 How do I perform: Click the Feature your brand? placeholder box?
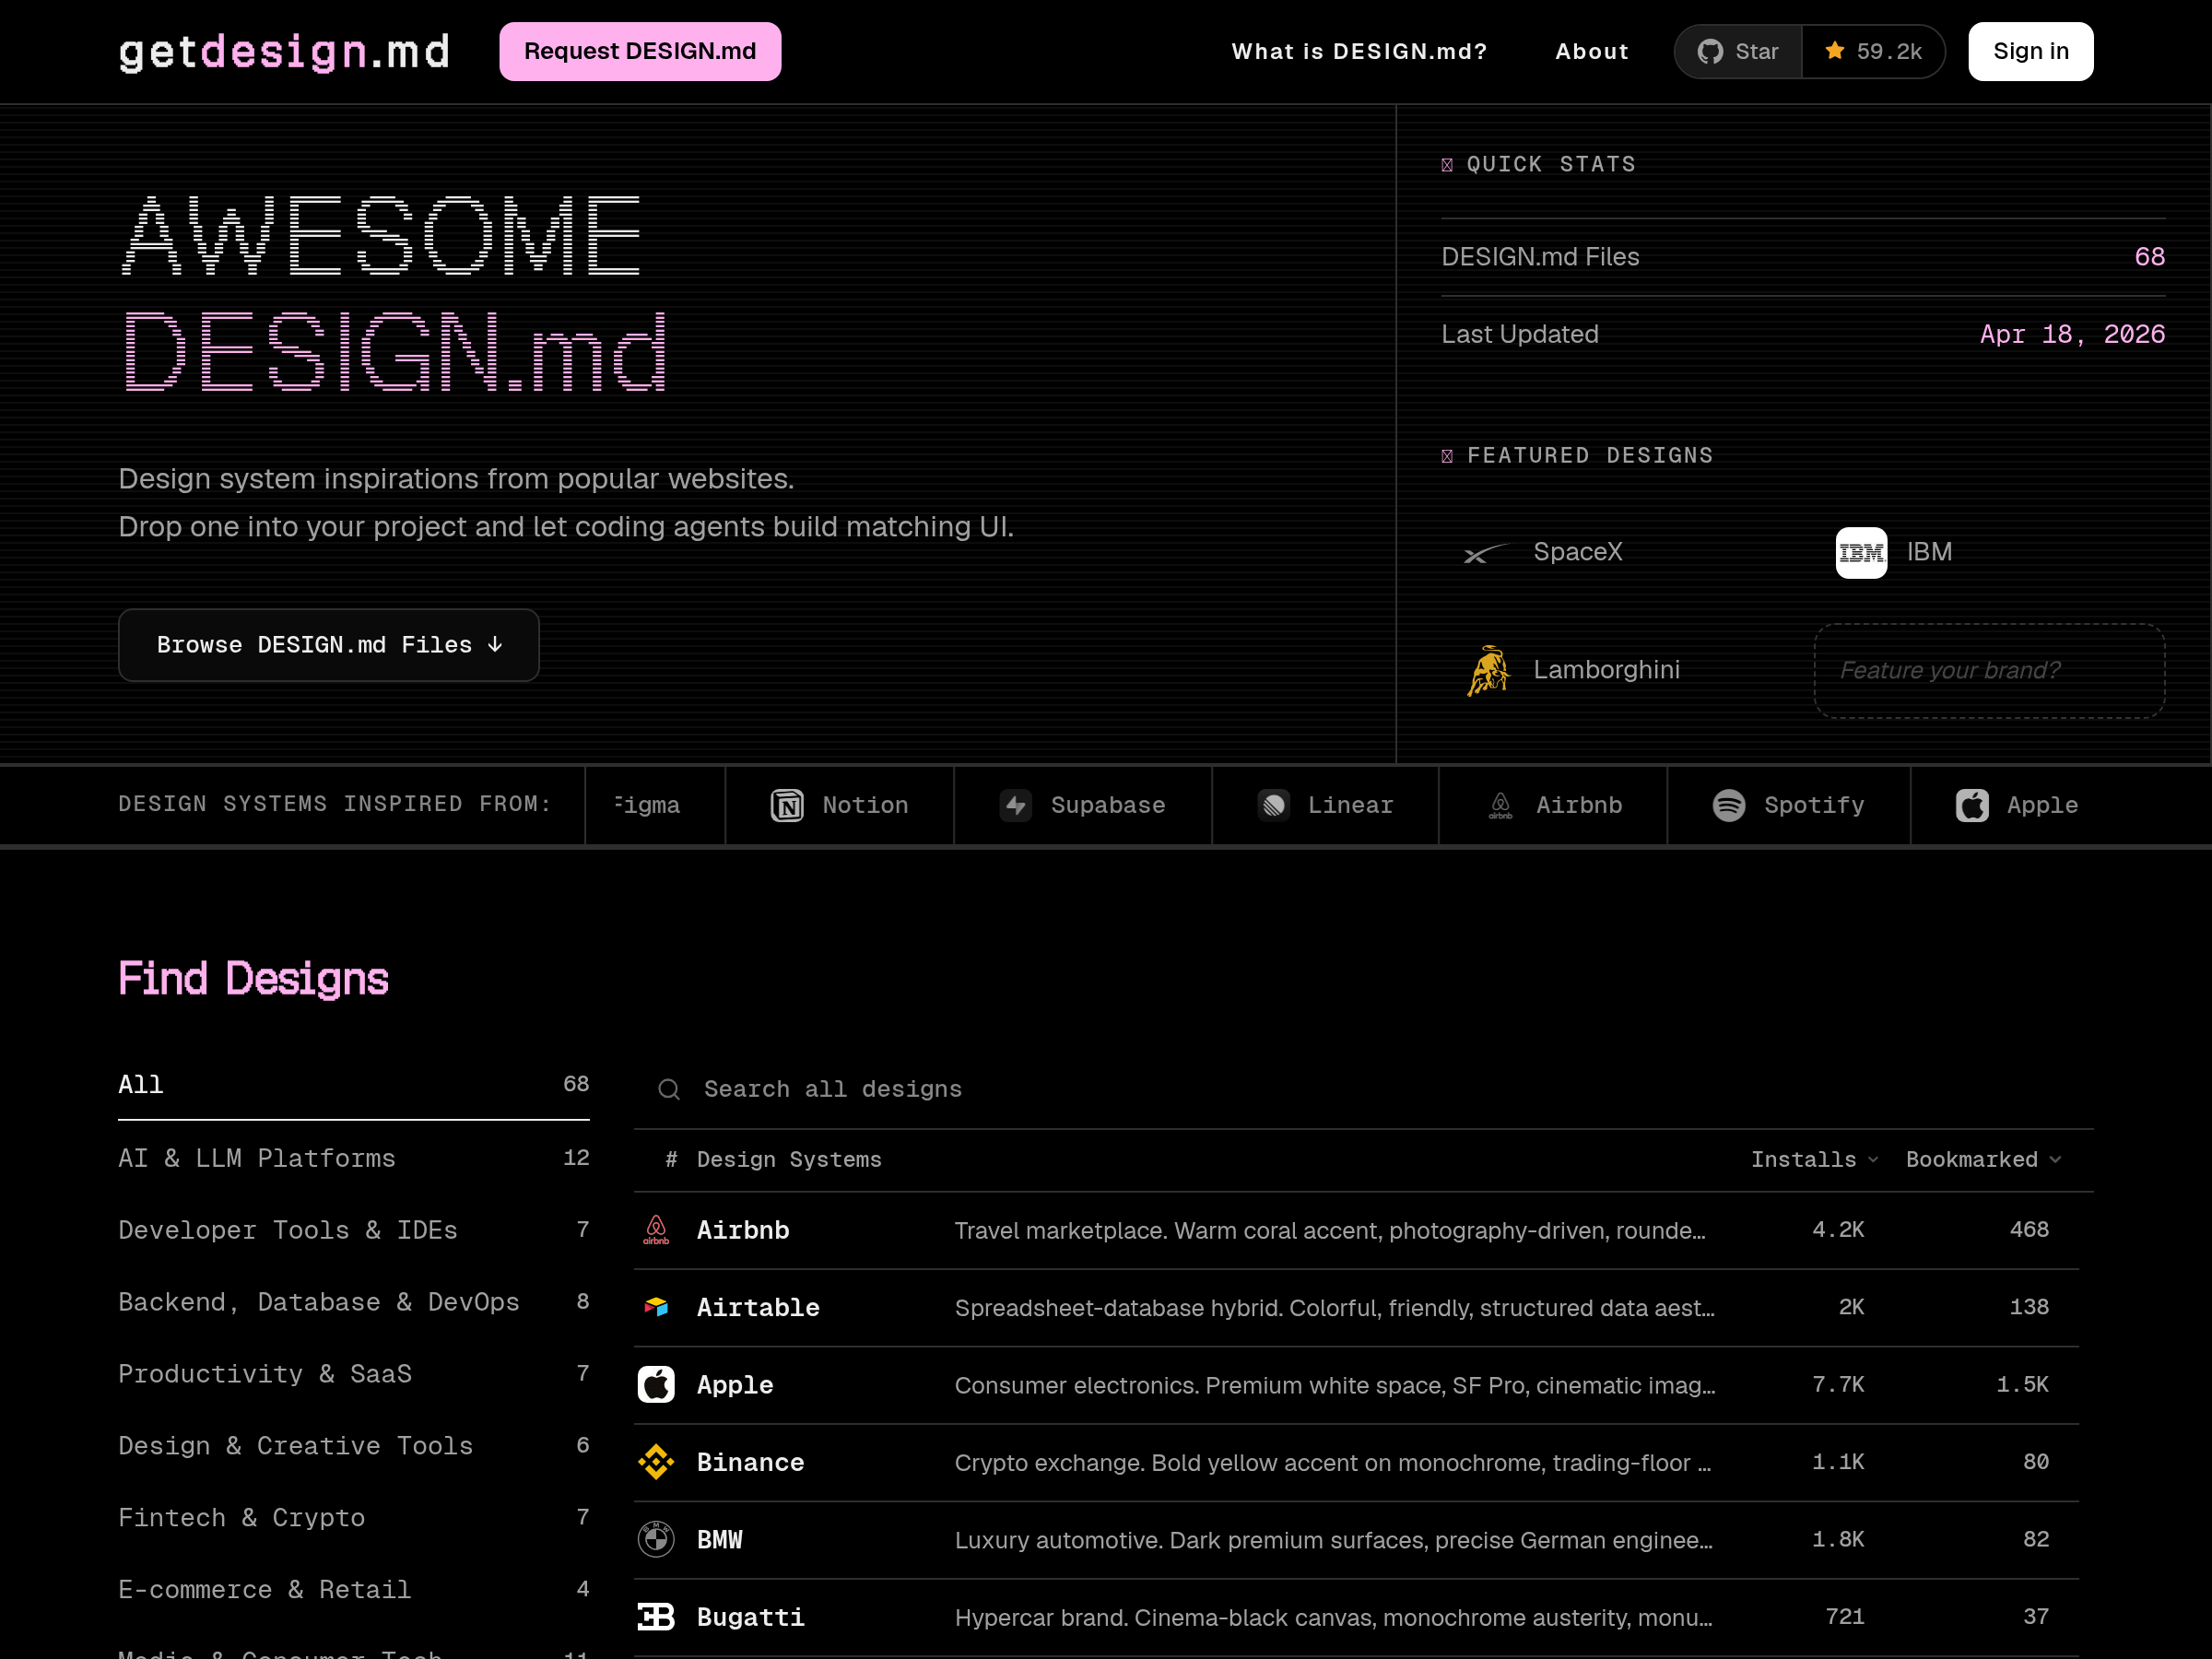[1988, 670]
